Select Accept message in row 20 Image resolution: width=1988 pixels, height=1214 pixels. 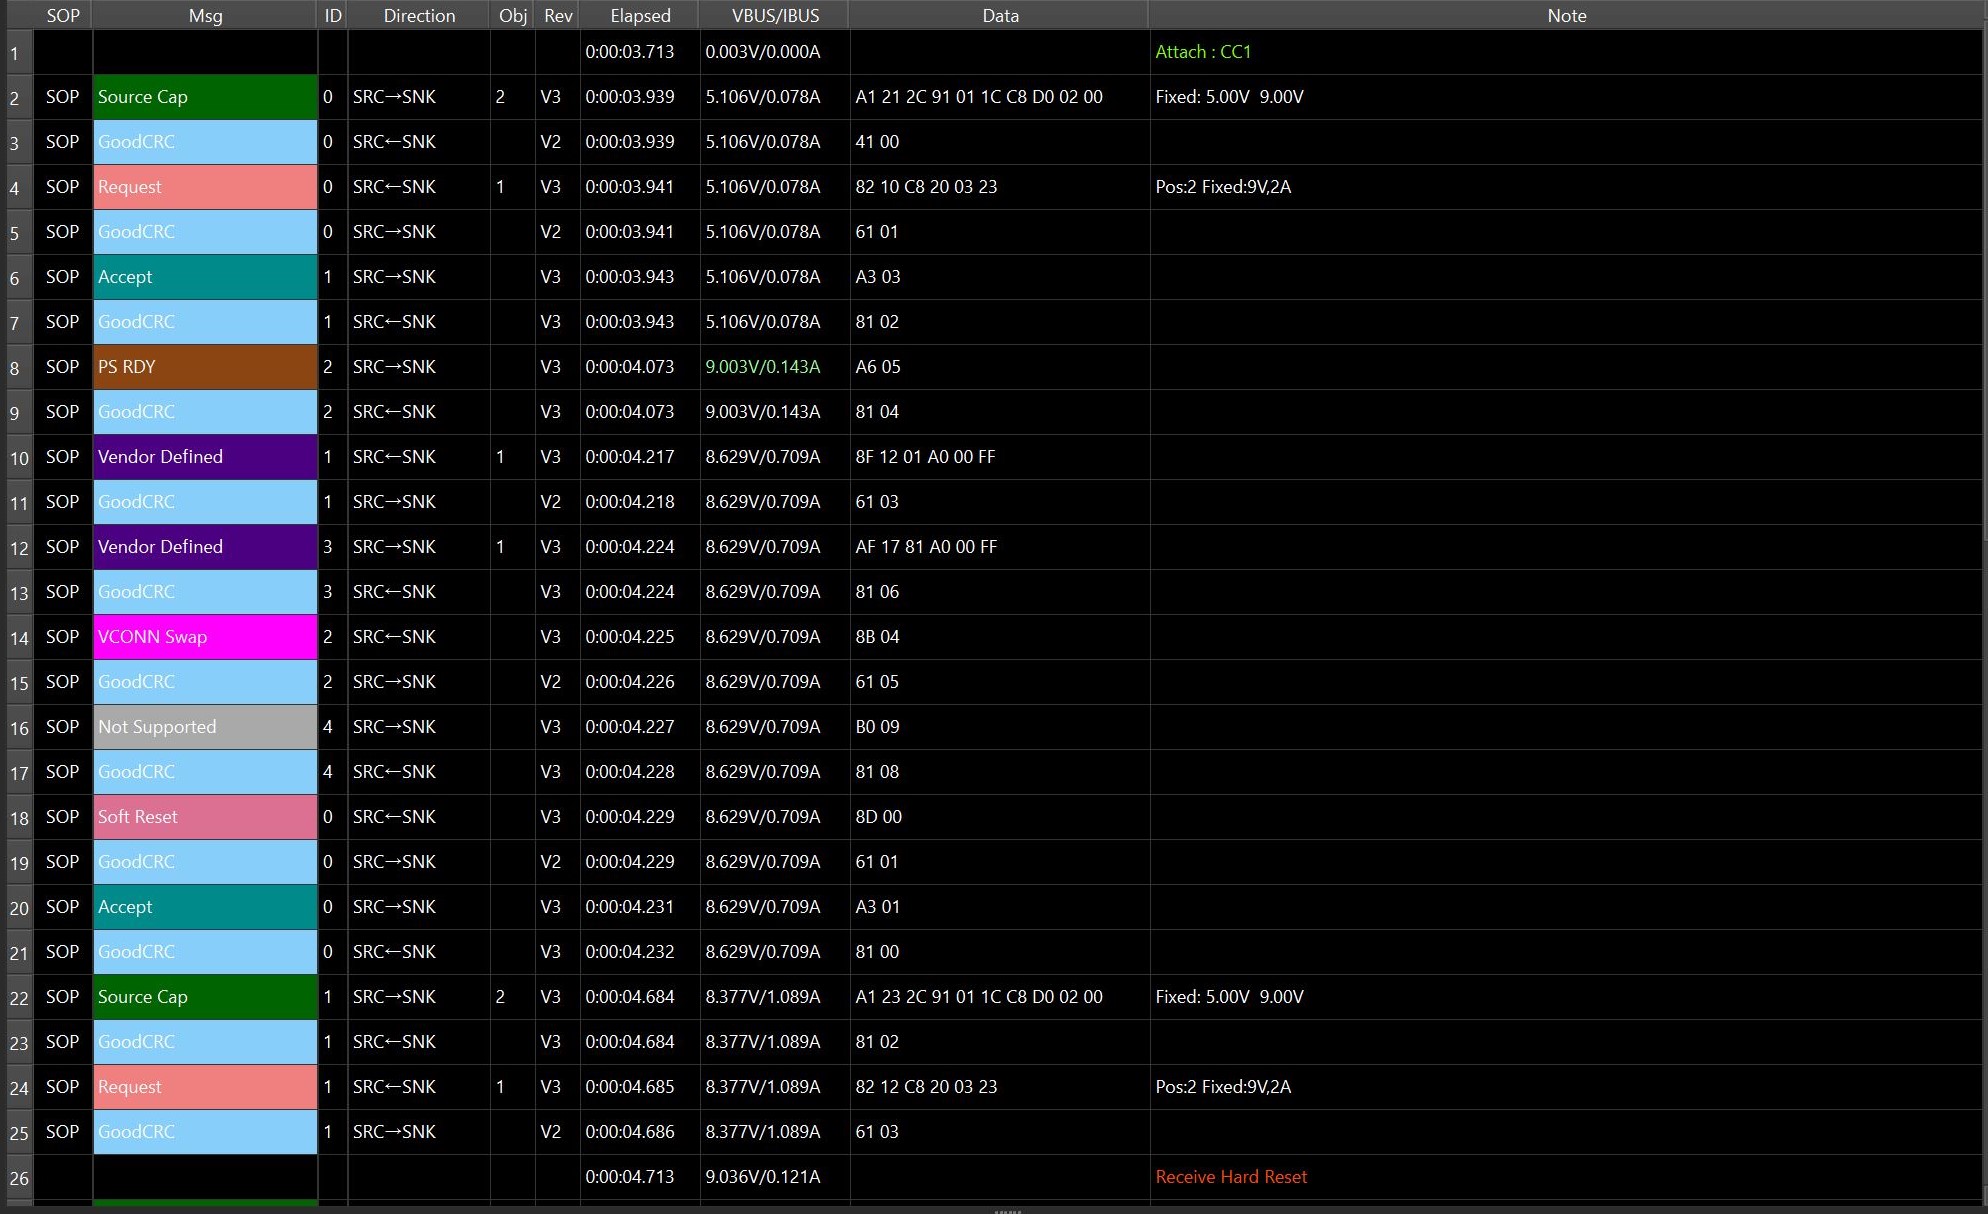click(205, 907)
